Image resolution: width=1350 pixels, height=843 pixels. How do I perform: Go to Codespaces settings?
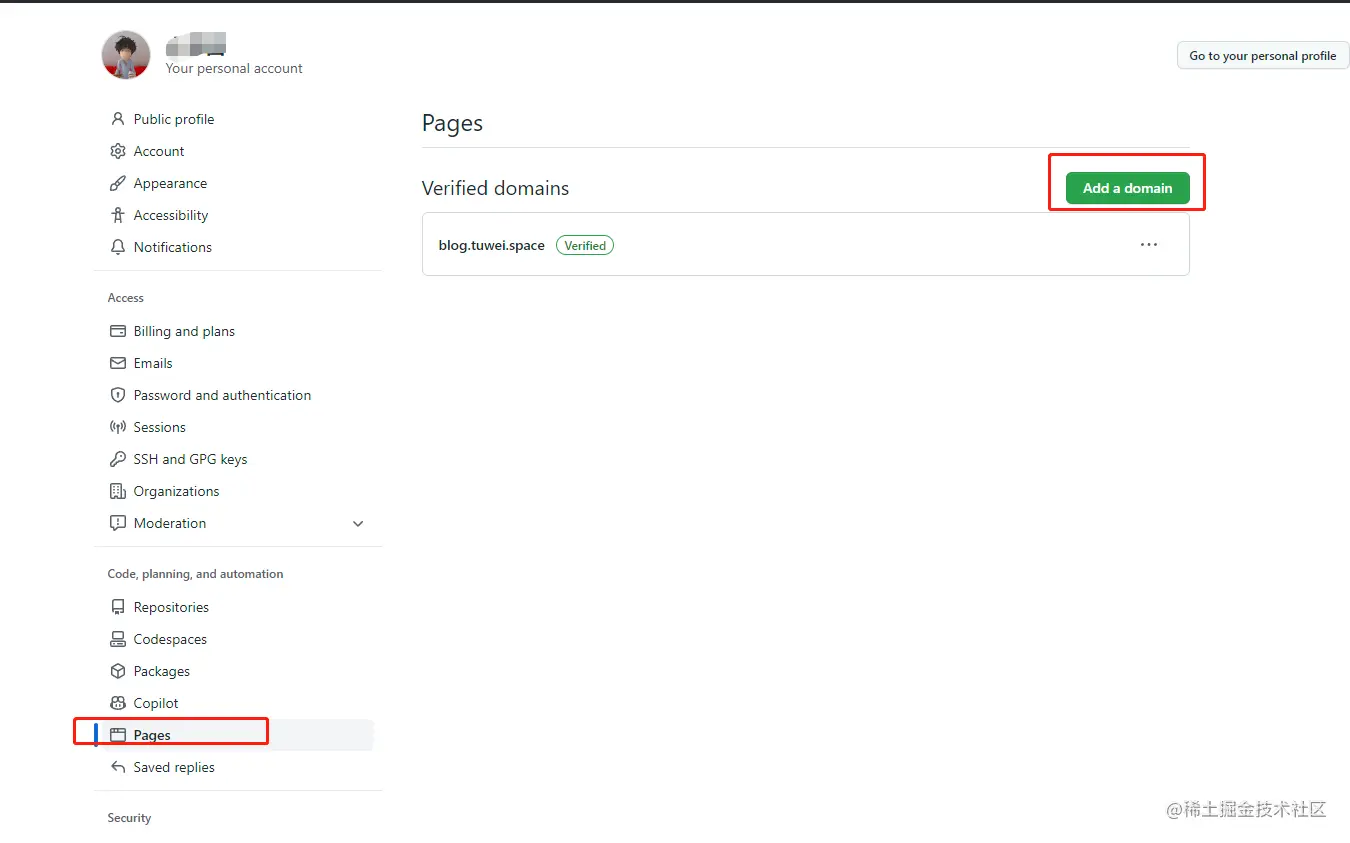pyautogui.click(x=170, y=639)
